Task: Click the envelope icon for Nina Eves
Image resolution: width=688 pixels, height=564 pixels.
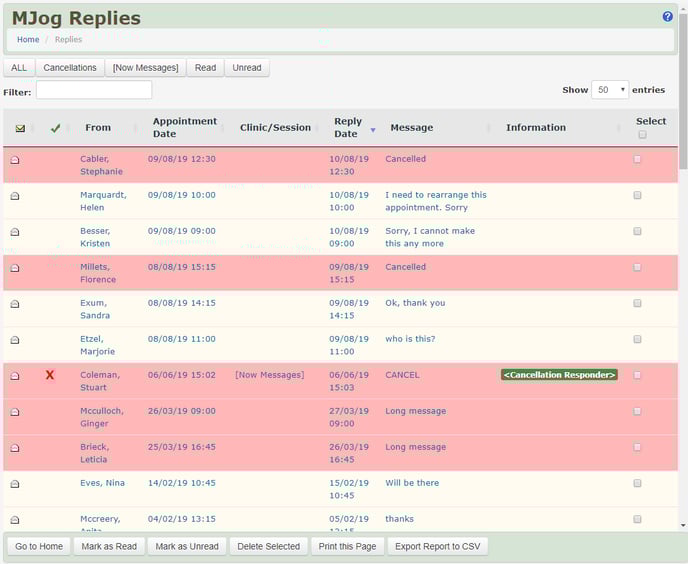Action: coord(15,484)
